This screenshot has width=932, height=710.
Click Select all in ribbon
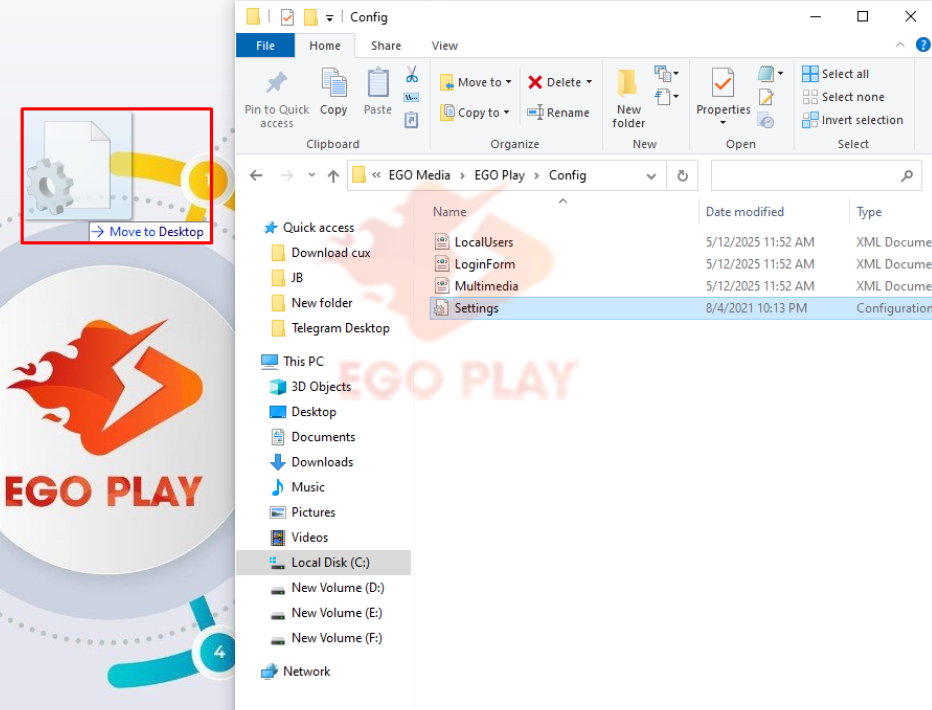pyautogui.click(x=835, y=74)
